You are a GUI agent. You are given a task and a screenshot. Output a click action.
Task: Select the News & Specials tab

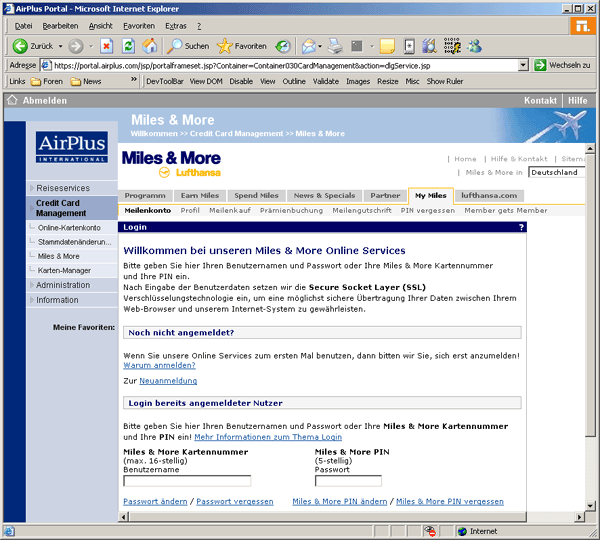pyautogui.click(x=324, y=196)
